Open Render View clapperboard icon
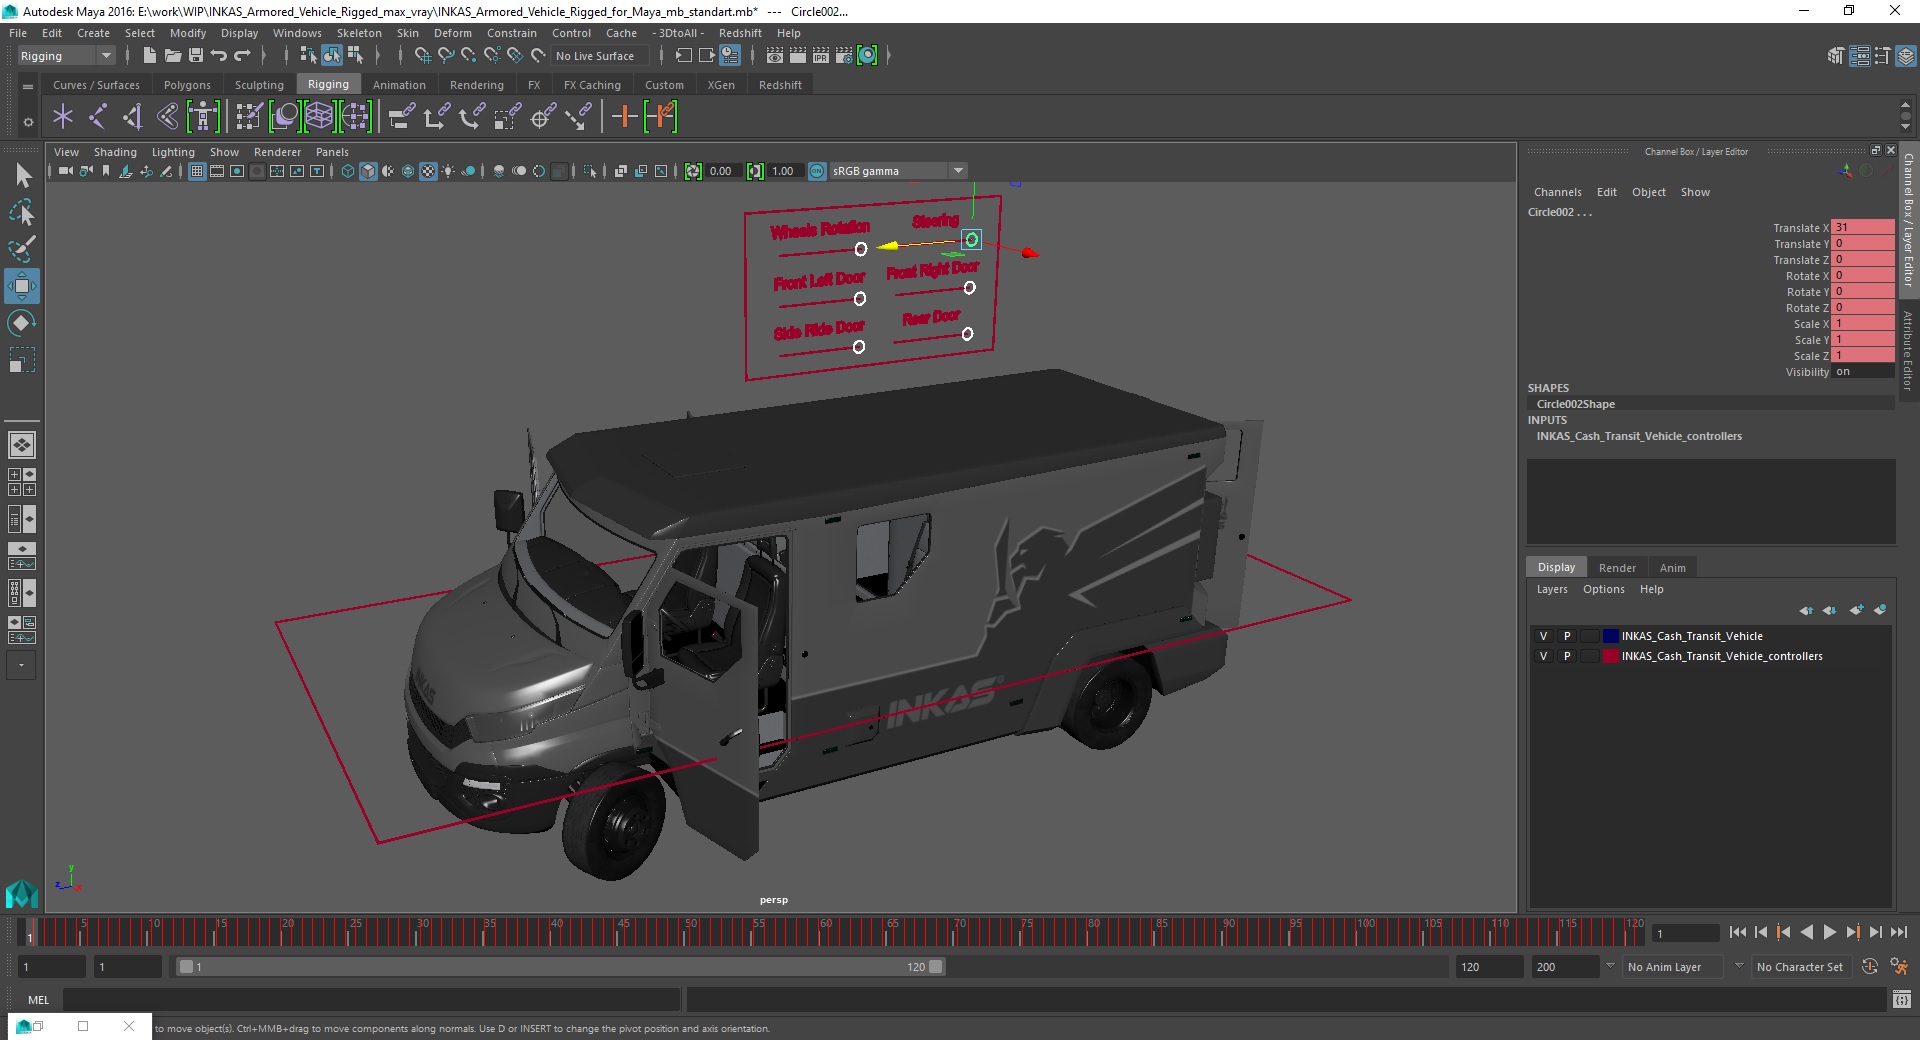The image size is (1920, 1040). tap(775, 56)
